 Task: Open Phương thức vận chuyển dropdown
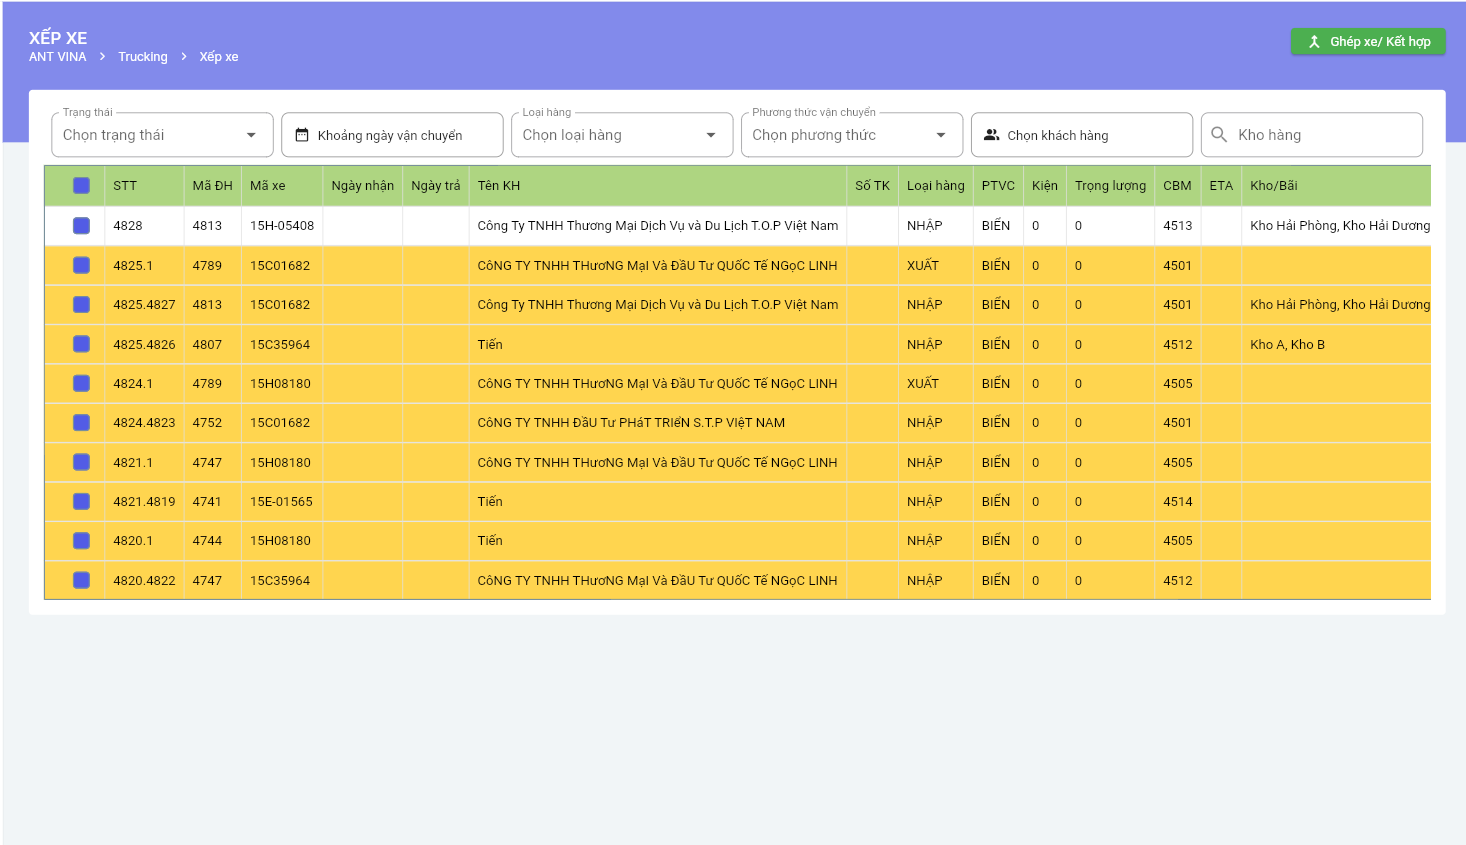click(x=851, y=135)
